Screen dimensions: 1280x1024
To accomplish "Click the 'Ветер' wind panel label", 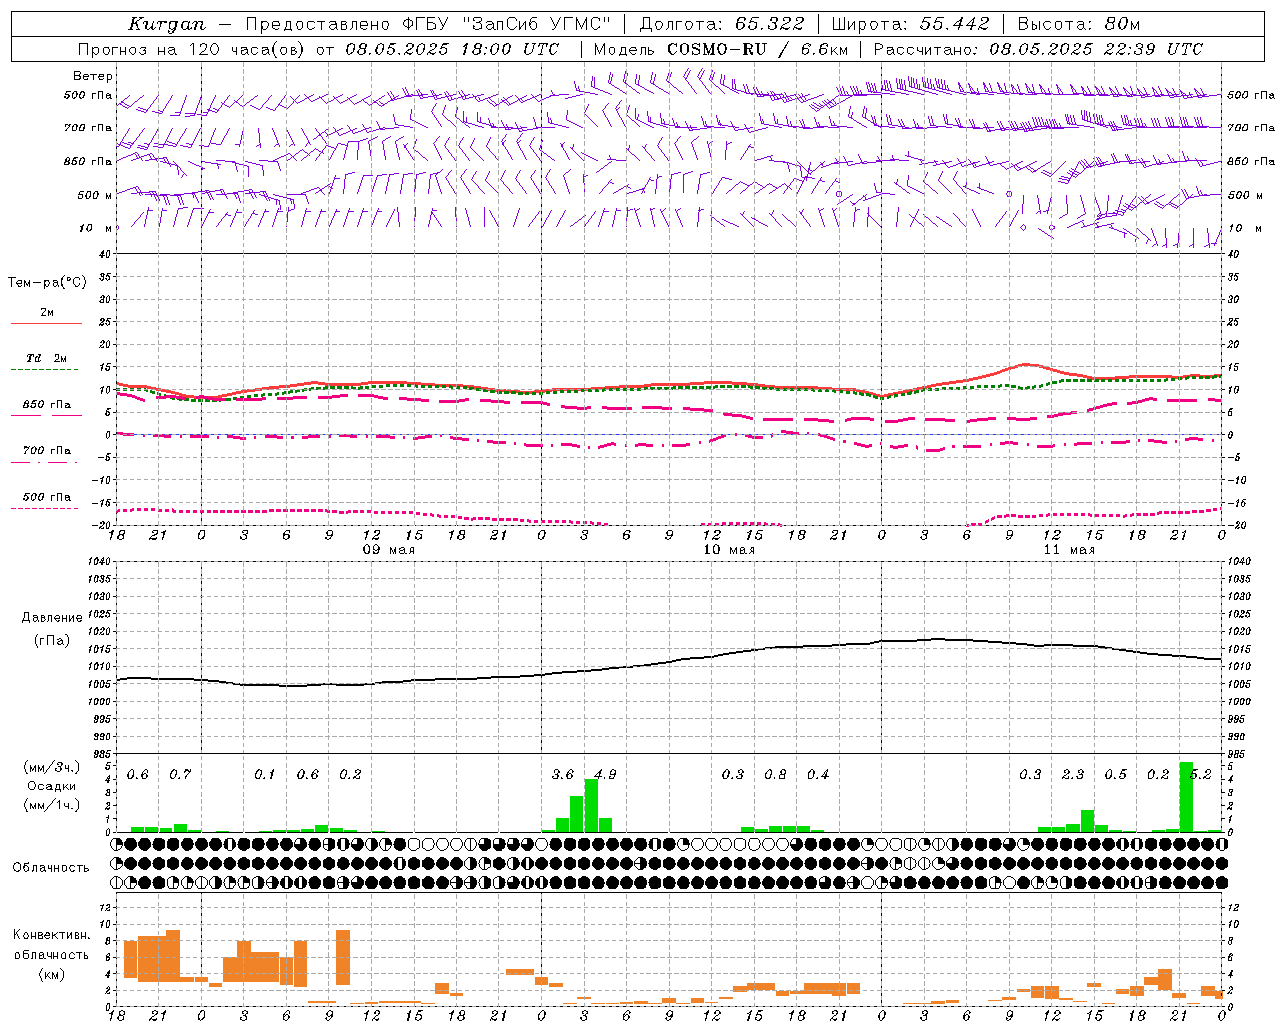I will pyautogui.click(x=93, y=76).
